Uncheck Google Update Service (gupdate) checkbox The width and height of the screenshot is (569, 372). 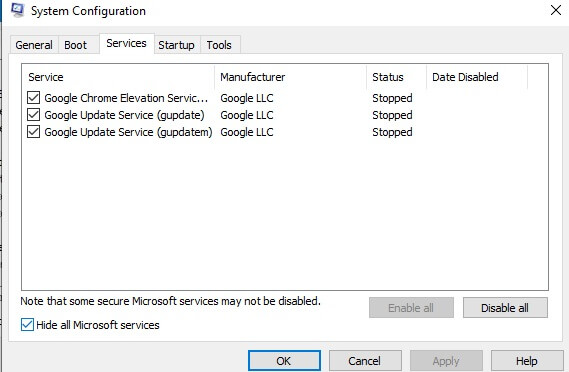33,115
